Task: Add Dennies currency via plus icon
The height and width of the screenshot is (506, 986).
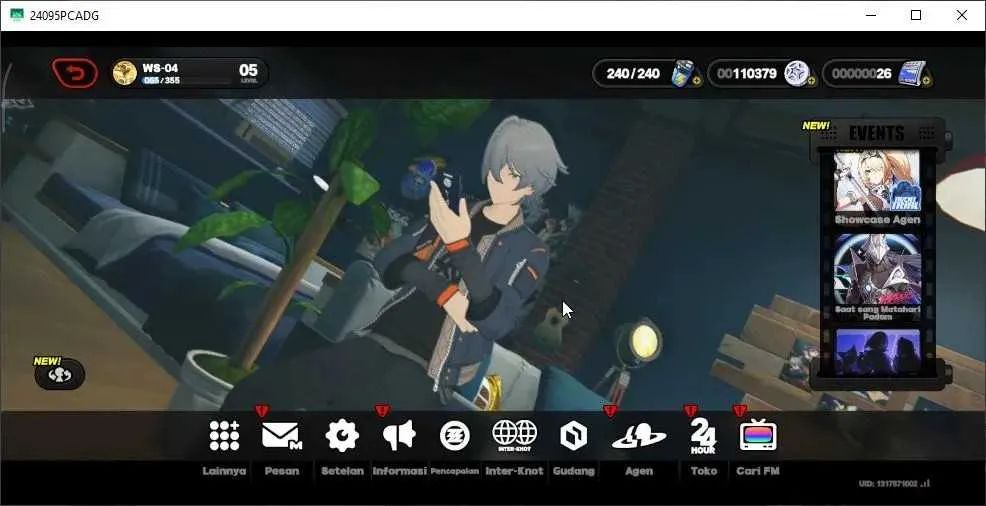Action: (811, 81)
